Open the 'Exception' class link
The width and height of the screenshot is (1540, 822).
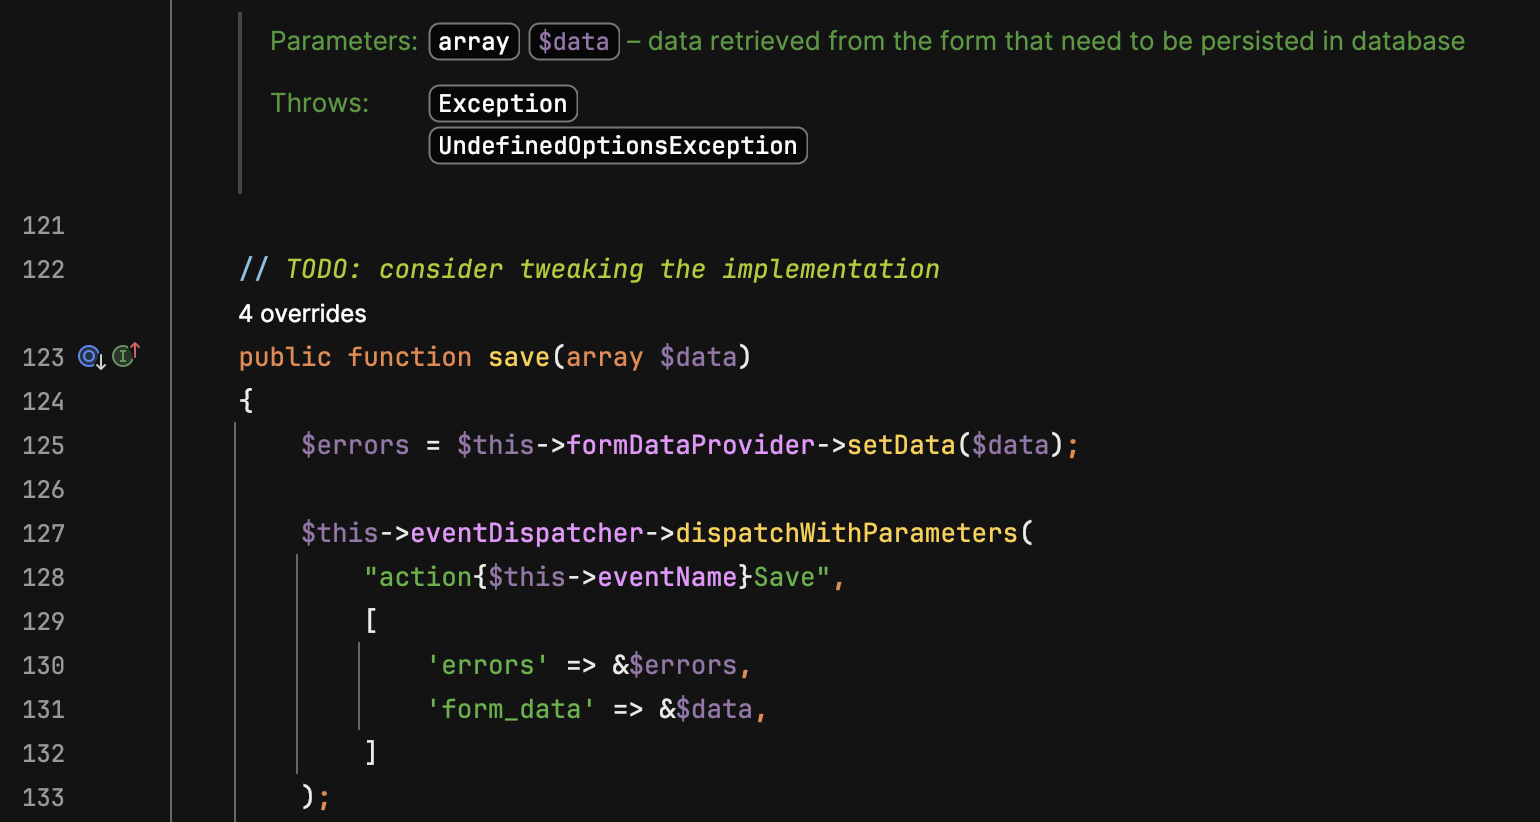coord(503,104)
